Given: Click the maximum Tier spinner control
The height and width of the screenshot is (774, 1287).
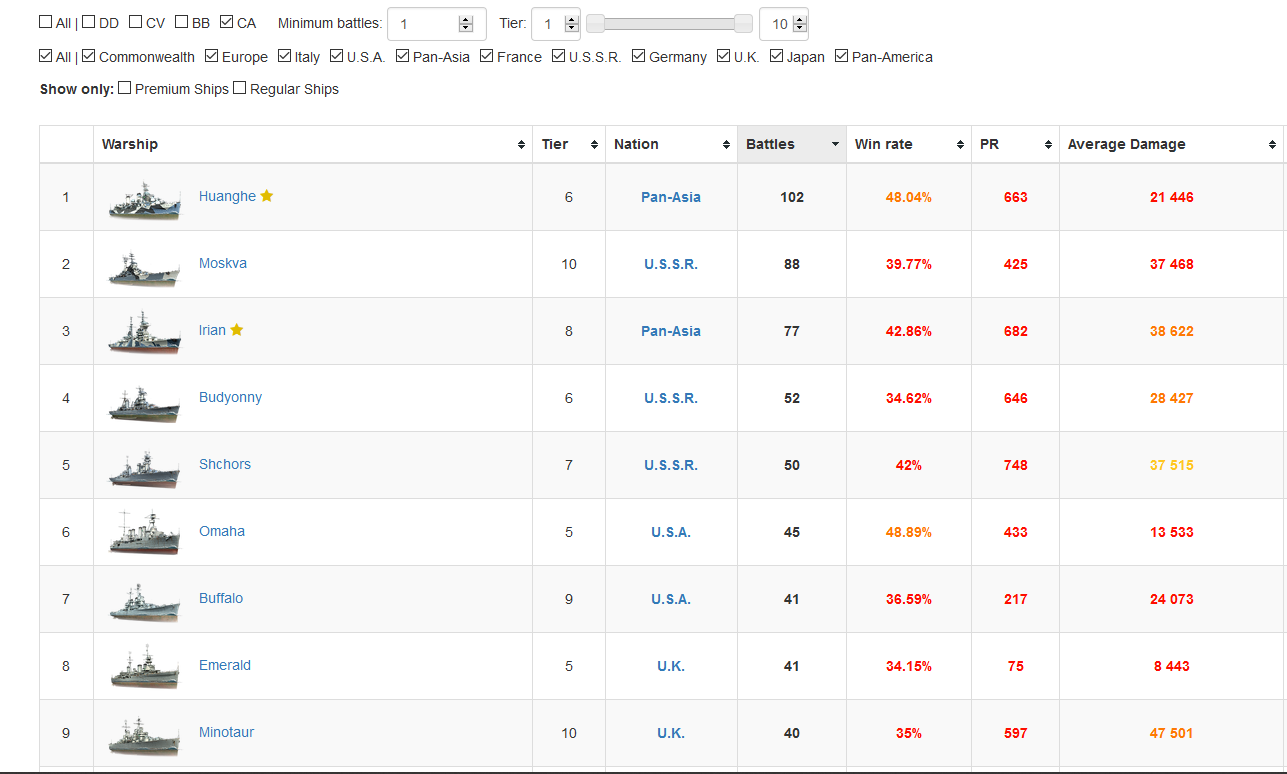Looking at the screenshot, I should [798, 24].
